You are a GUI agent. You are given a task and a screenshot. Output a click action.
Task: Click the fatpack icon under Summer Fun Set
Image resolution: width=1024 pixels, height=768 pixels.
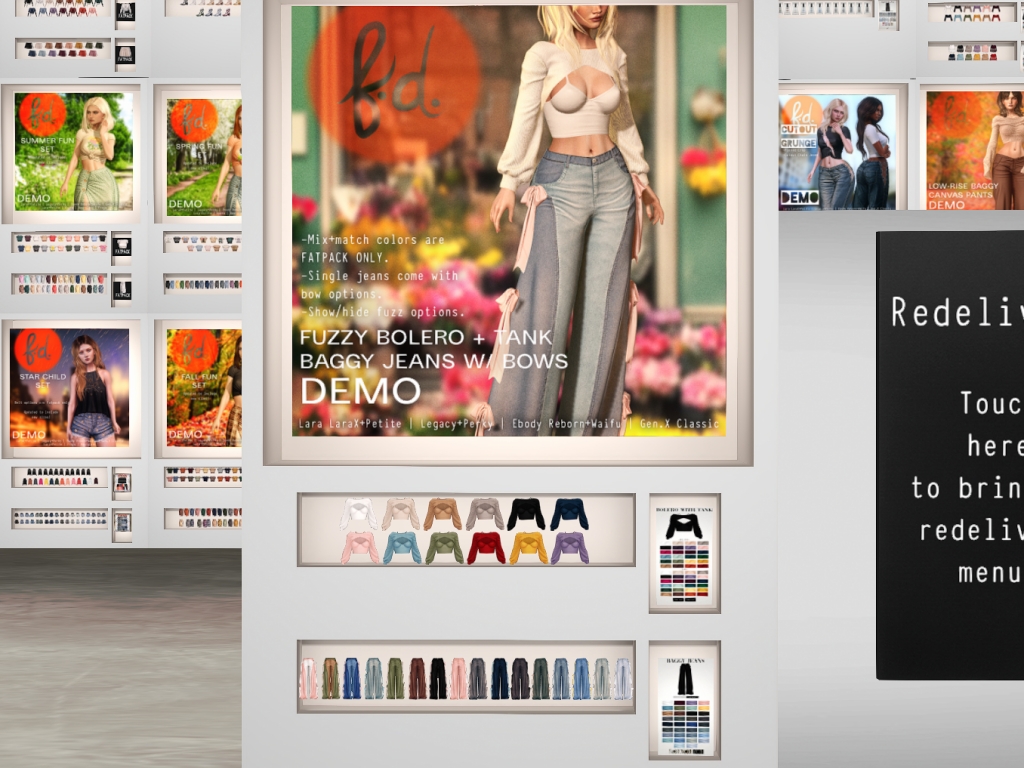pyautogui.click(x=121, y=244)
